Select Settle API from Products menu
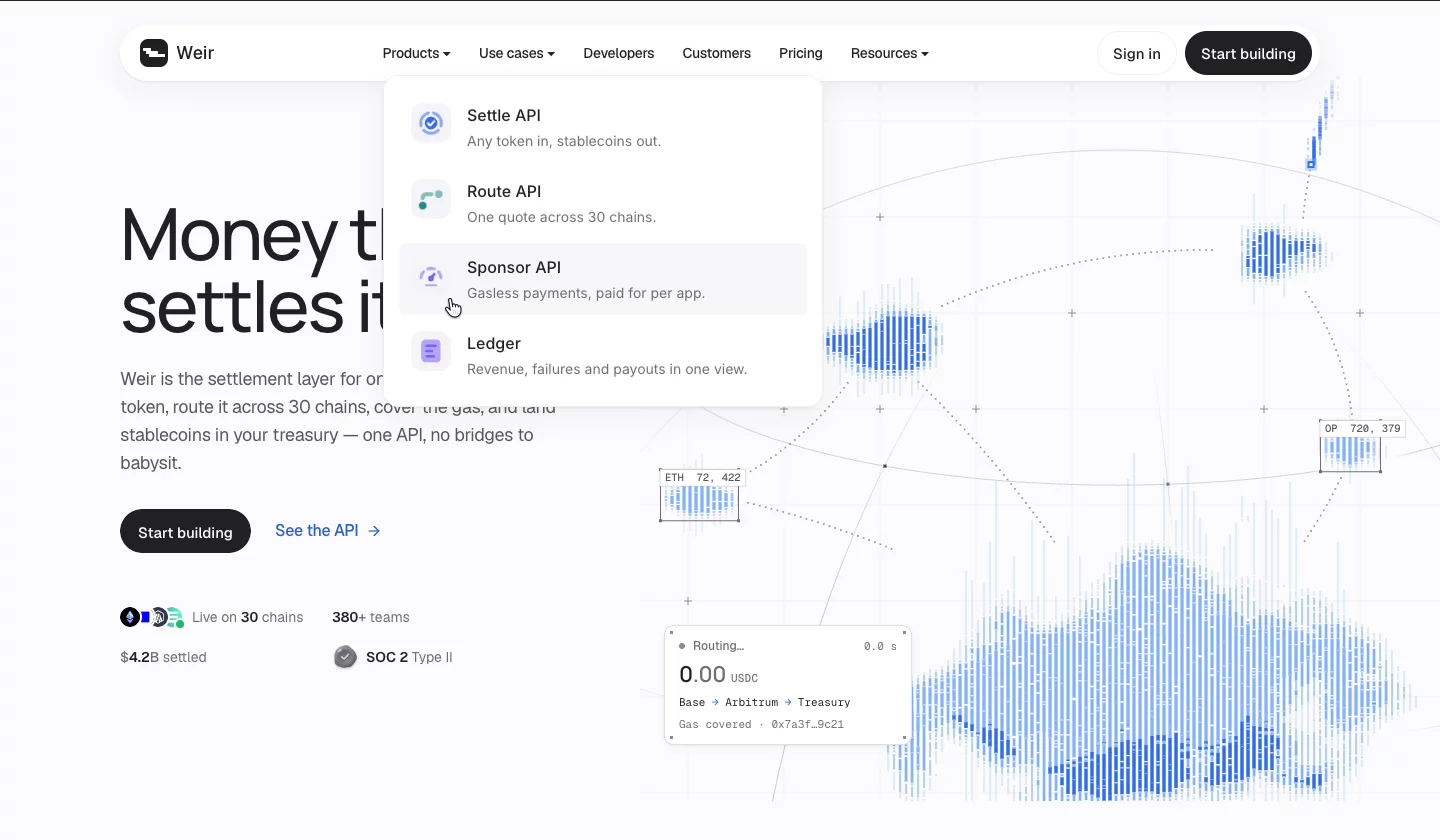The image size is (1440, 840). (x=603, y=127)
